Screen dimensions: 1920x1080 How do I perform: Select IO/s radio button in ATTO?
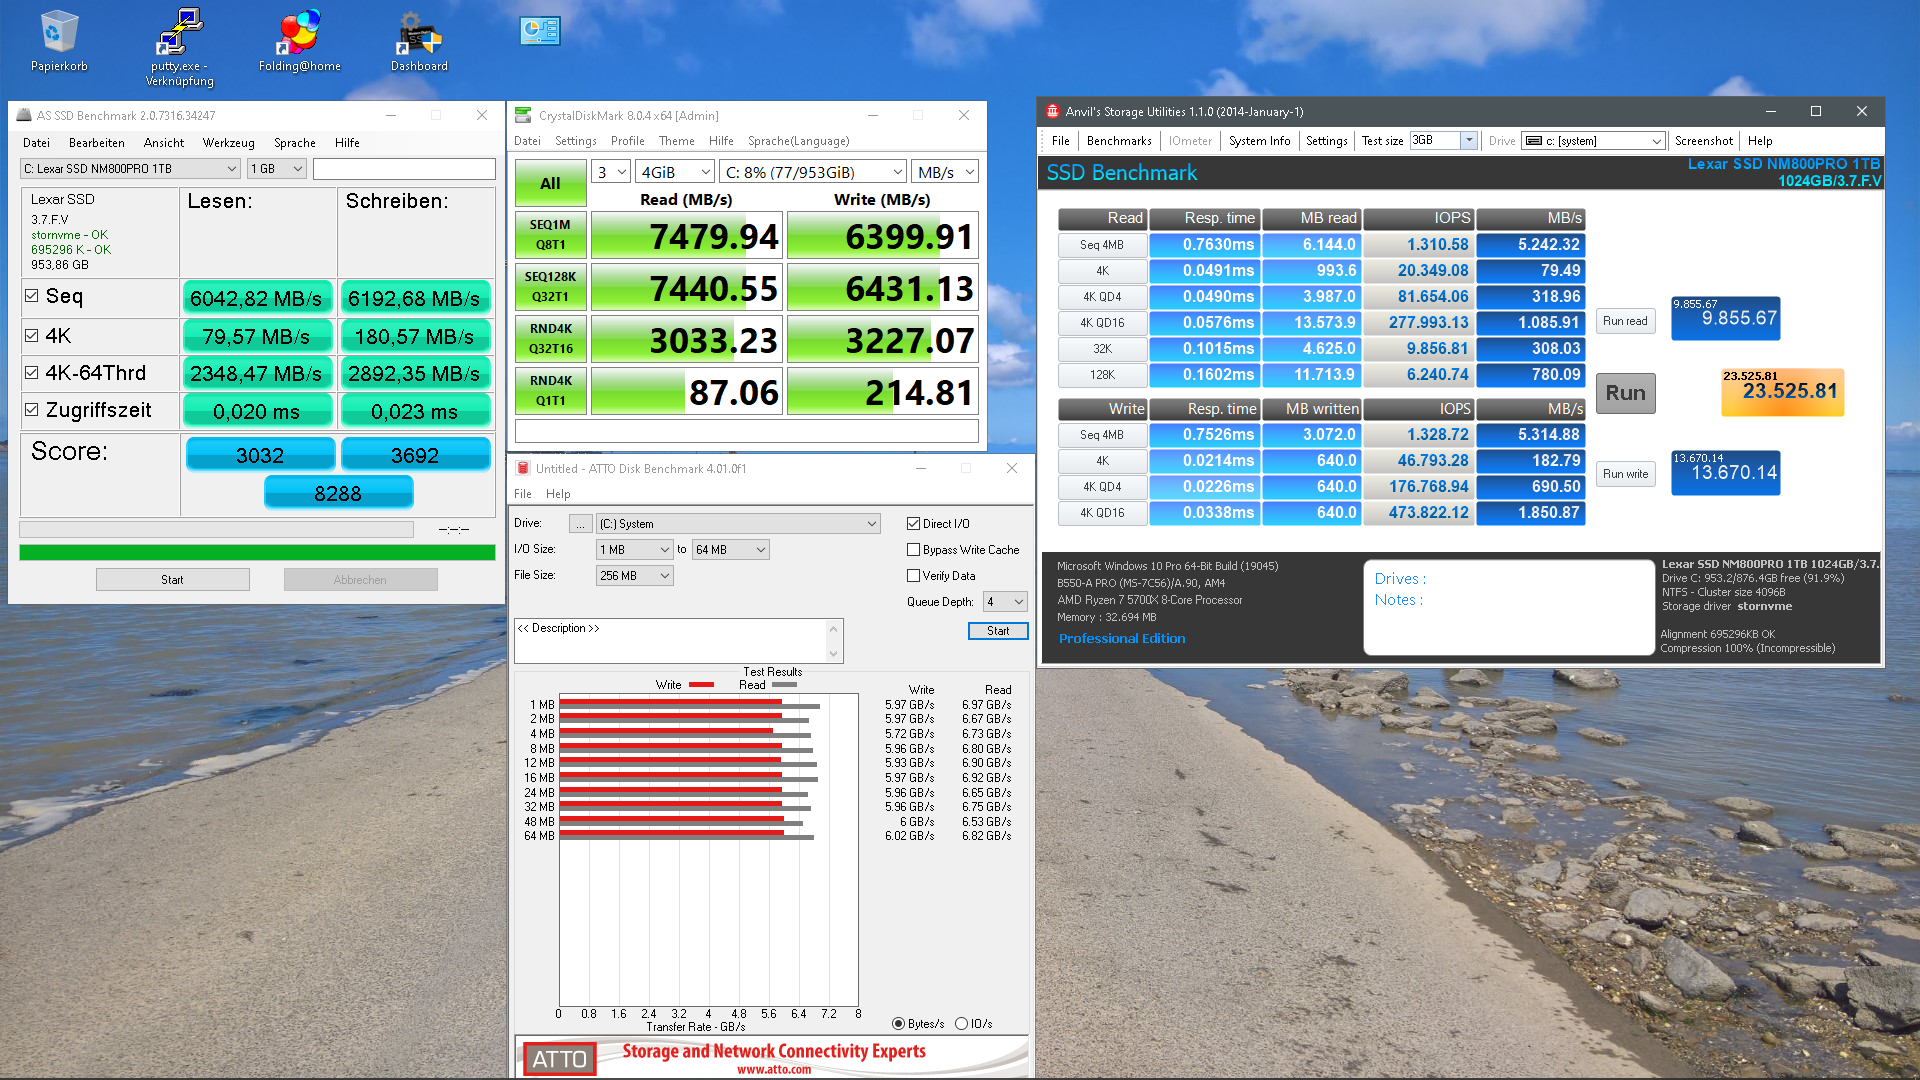961,1024
